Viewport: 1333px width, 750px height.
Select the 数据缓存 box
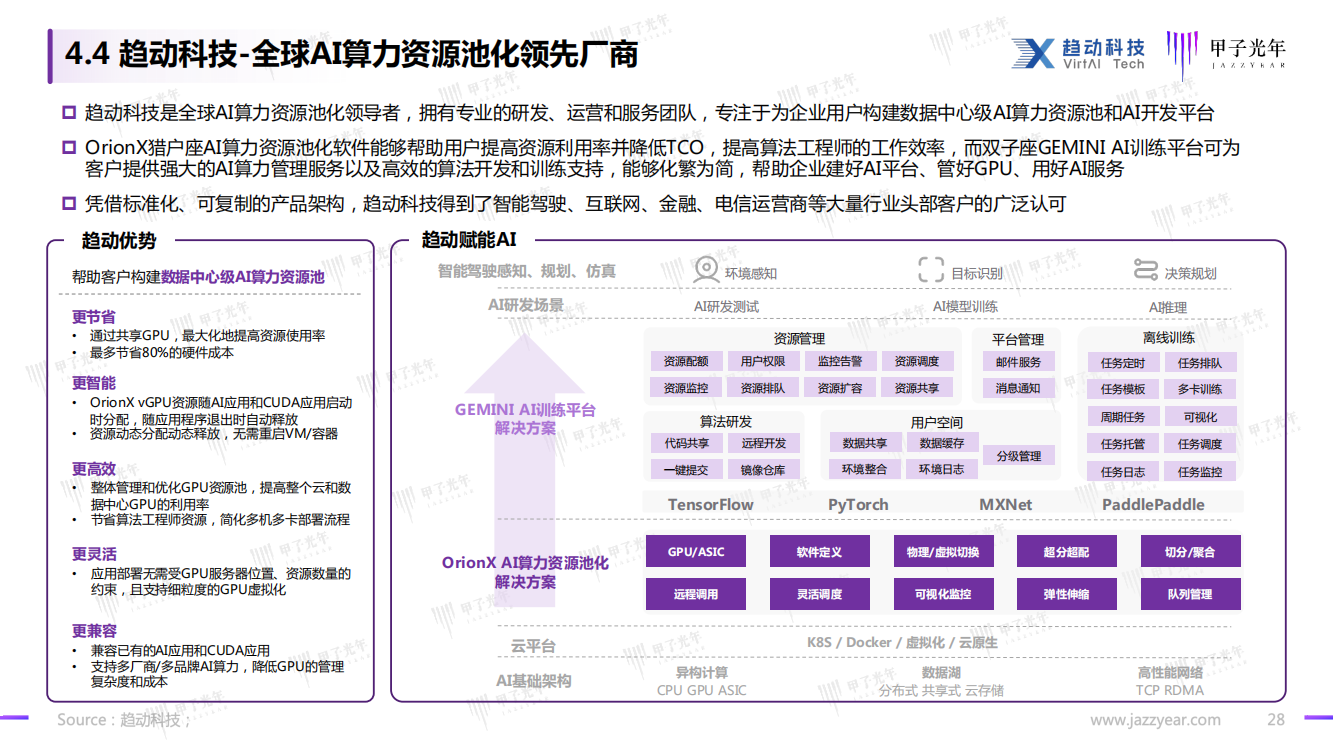(942, 443)
